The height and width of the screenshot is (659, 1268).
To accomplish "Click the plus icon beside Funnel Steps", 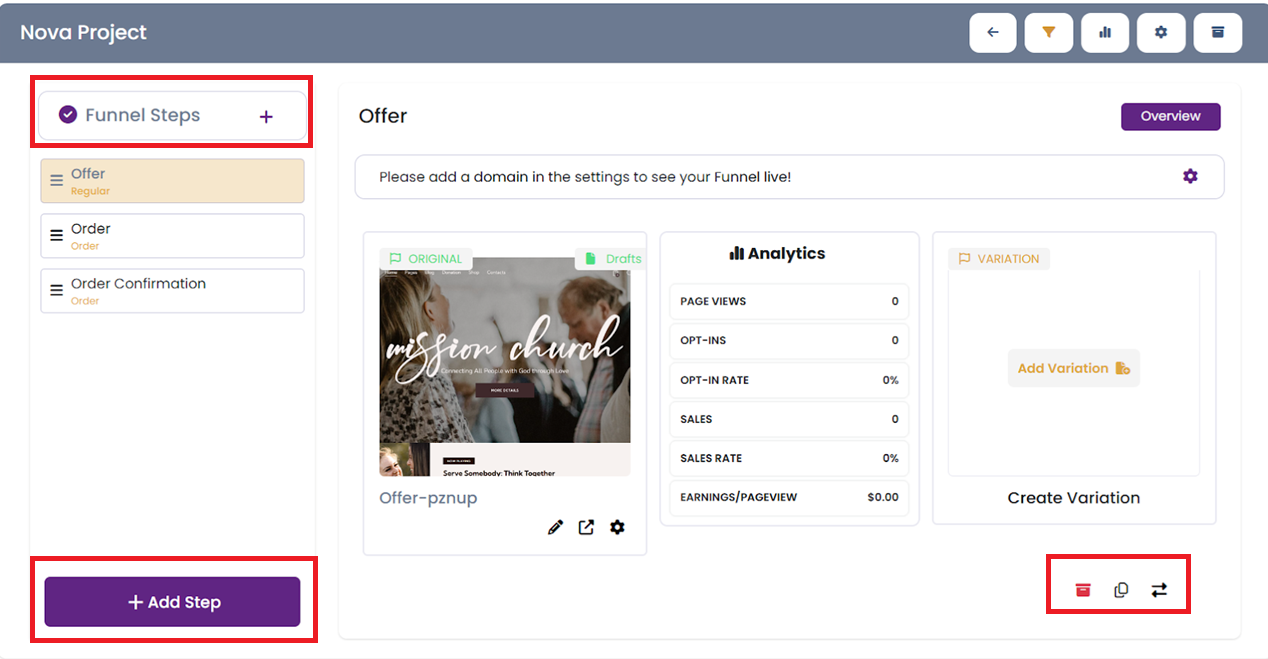I will (x=266, y=117).
